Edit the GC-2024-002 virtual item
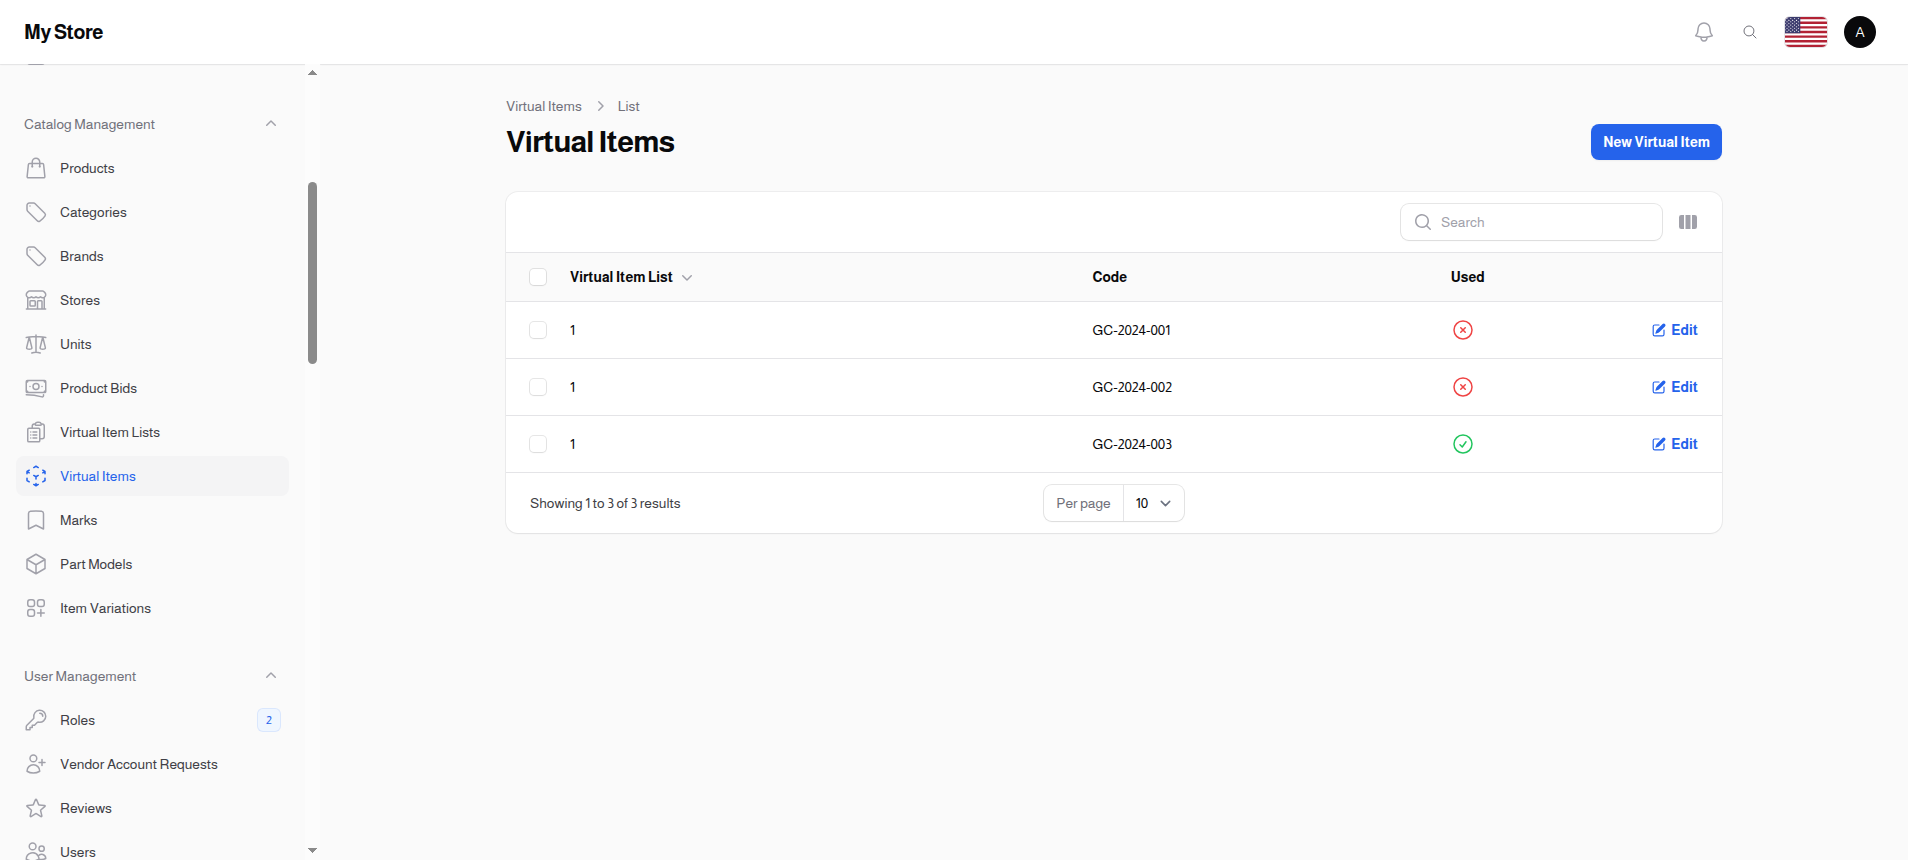This screenshot has height=860, width=1908. tap(1675, 387)
